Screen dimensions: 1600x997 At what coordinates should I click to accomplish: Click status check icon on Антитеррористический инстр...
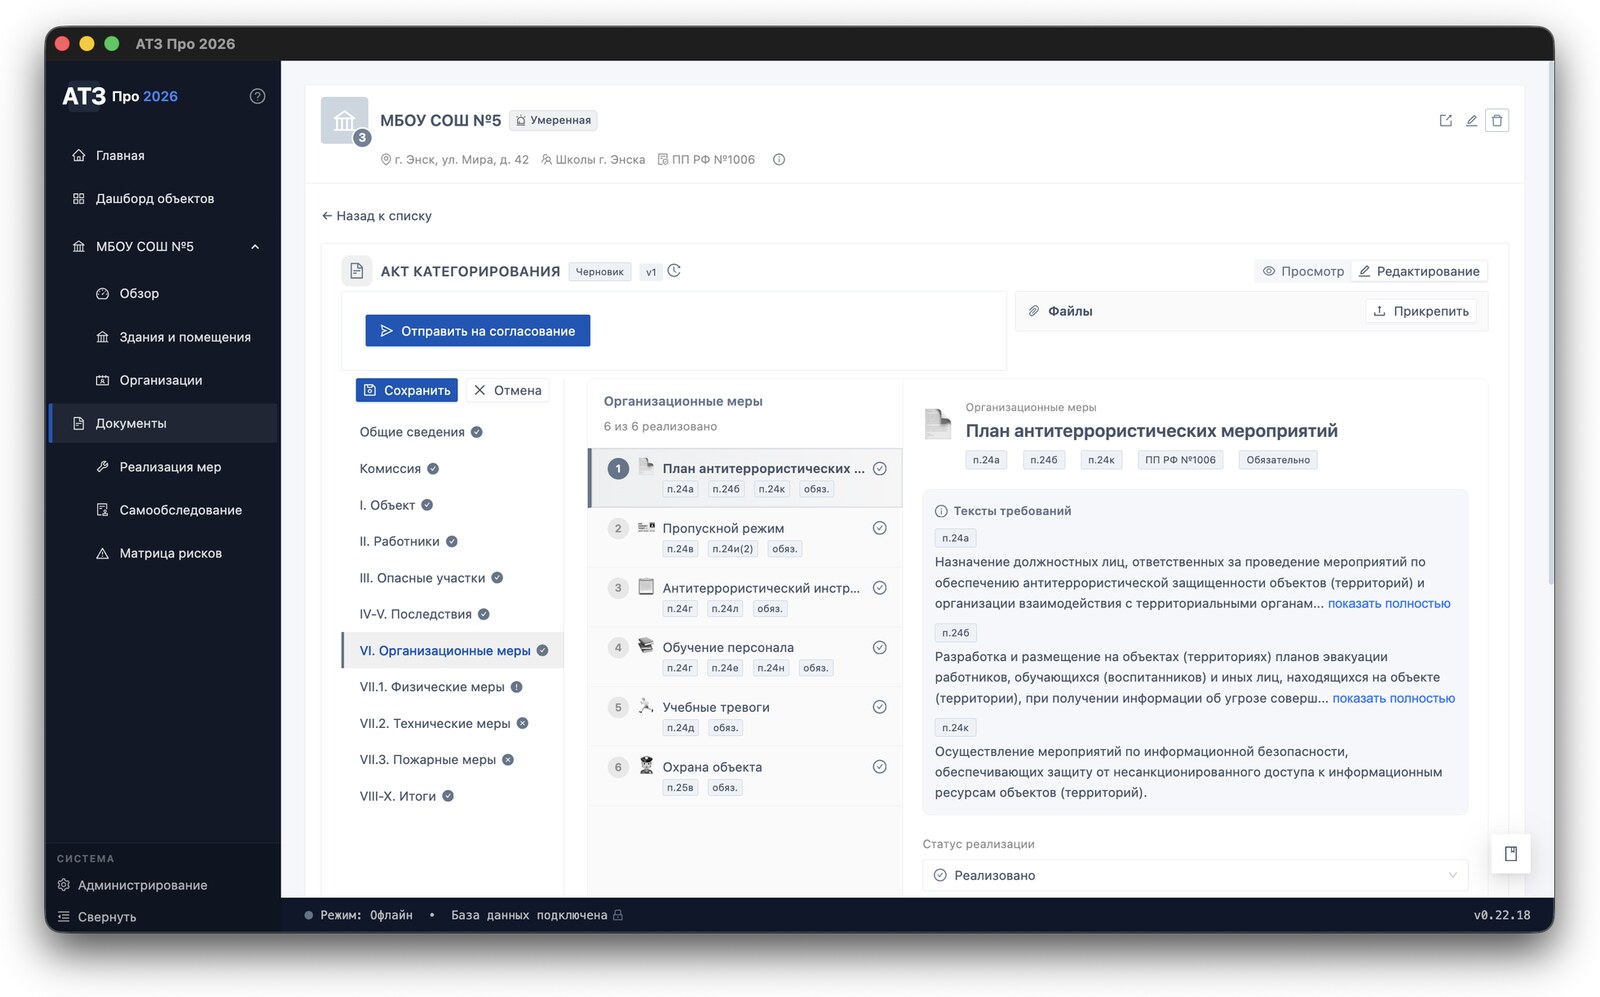(x=880, y=588)
